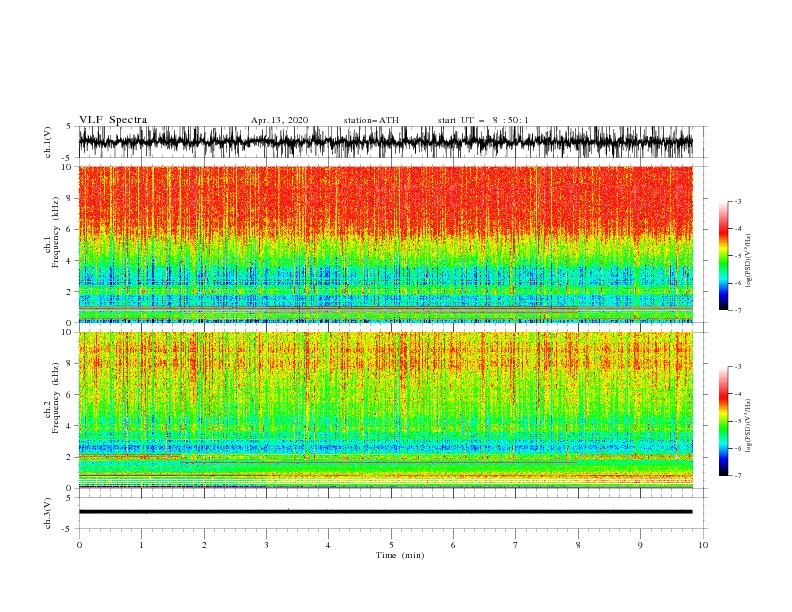
Task: Click the ch.3 flat black waveform trace
Action: point(386,512)
